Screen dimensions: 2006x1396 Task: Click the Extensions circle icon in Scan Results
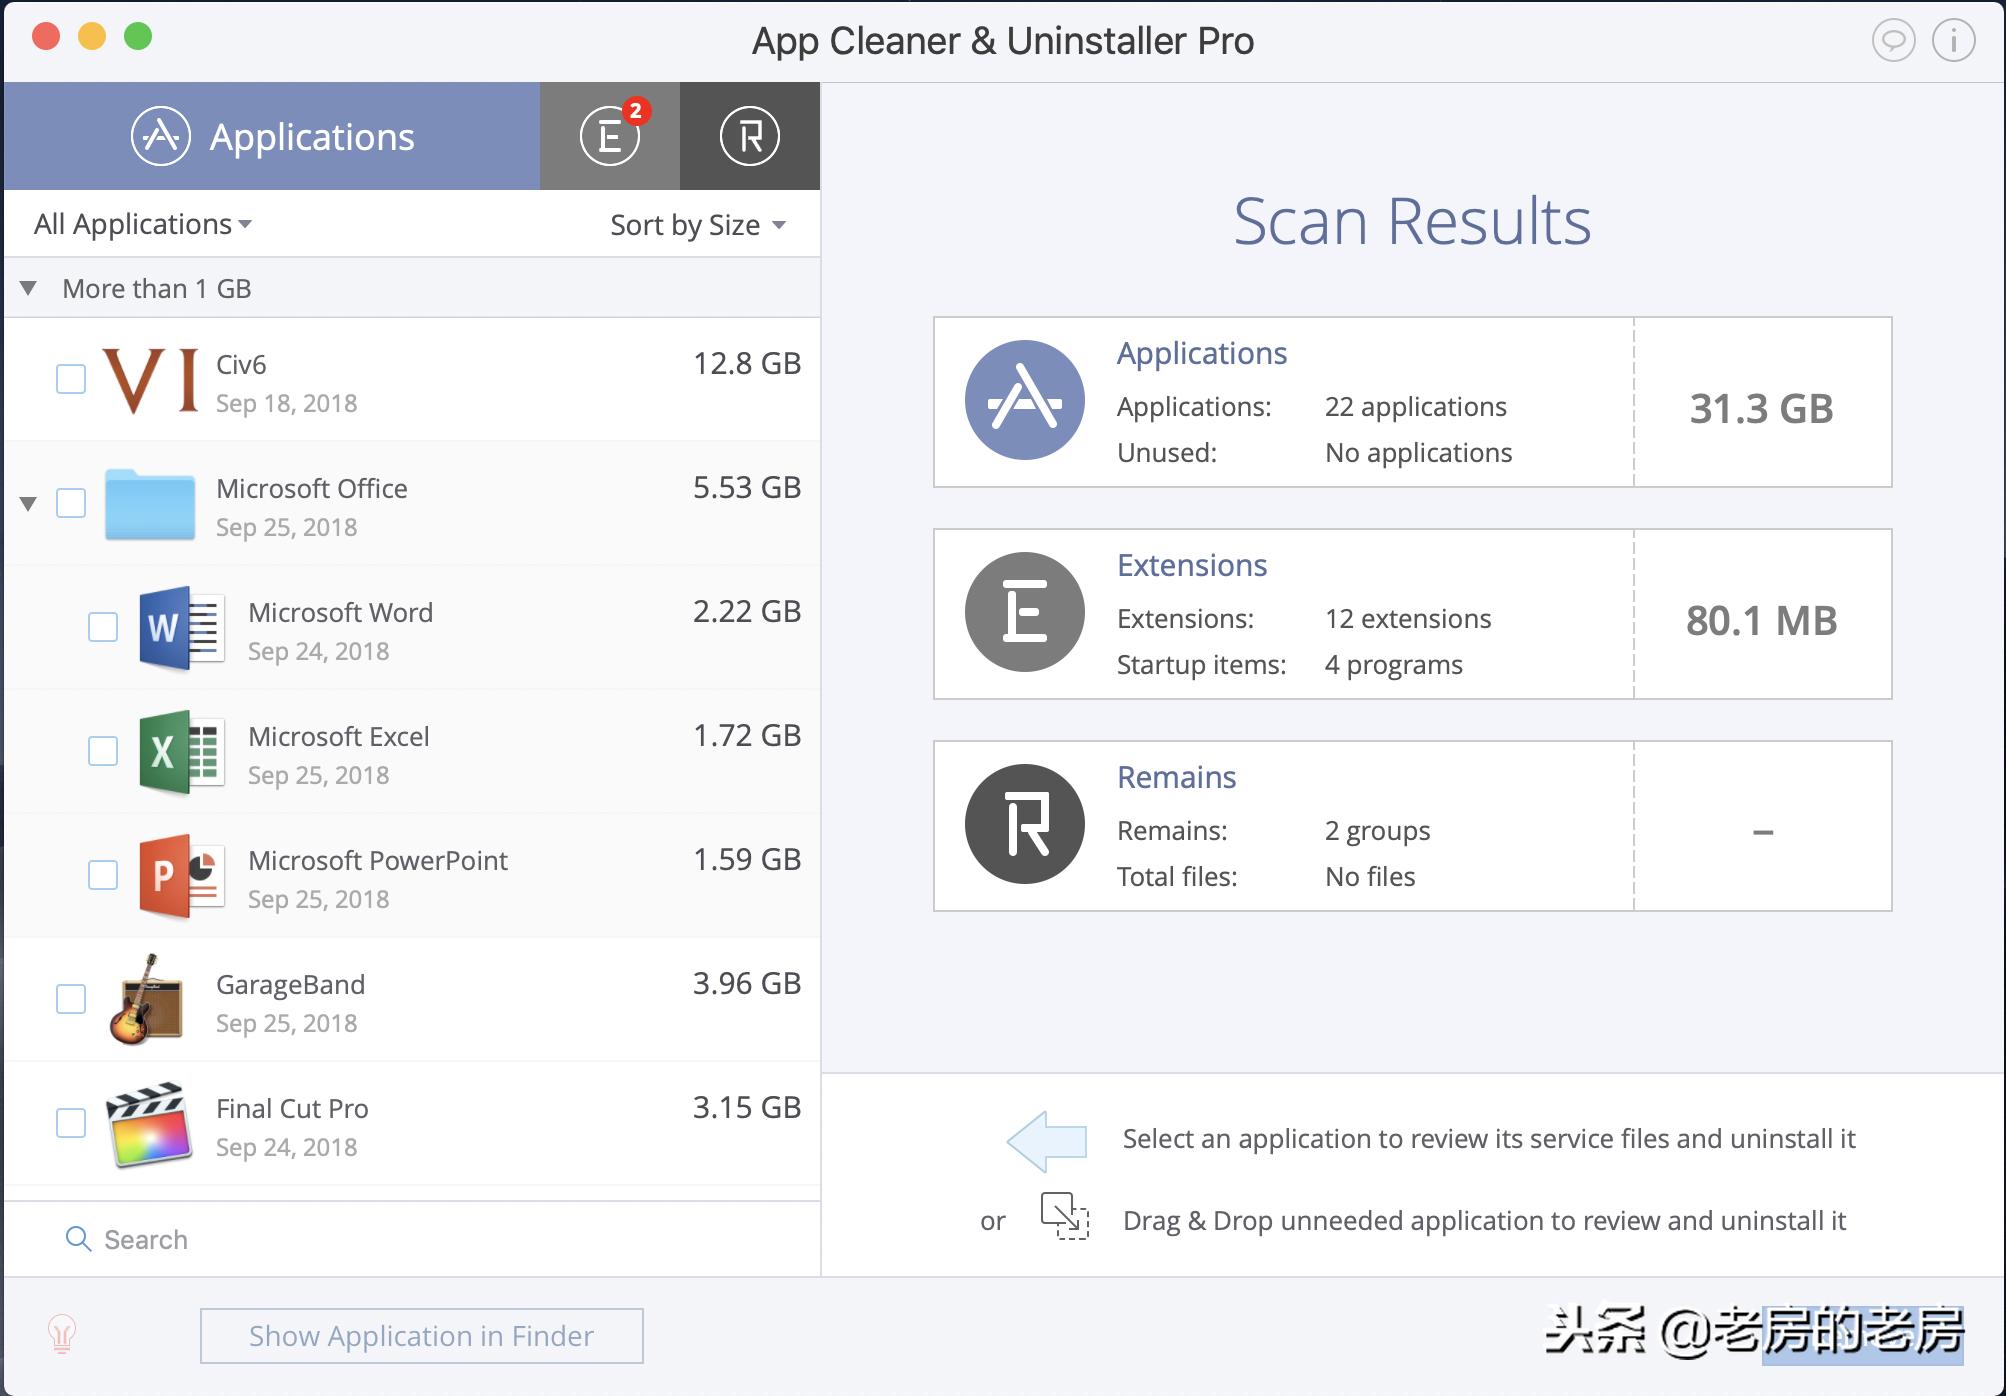pyautogui.click(x=1024, y=612)
